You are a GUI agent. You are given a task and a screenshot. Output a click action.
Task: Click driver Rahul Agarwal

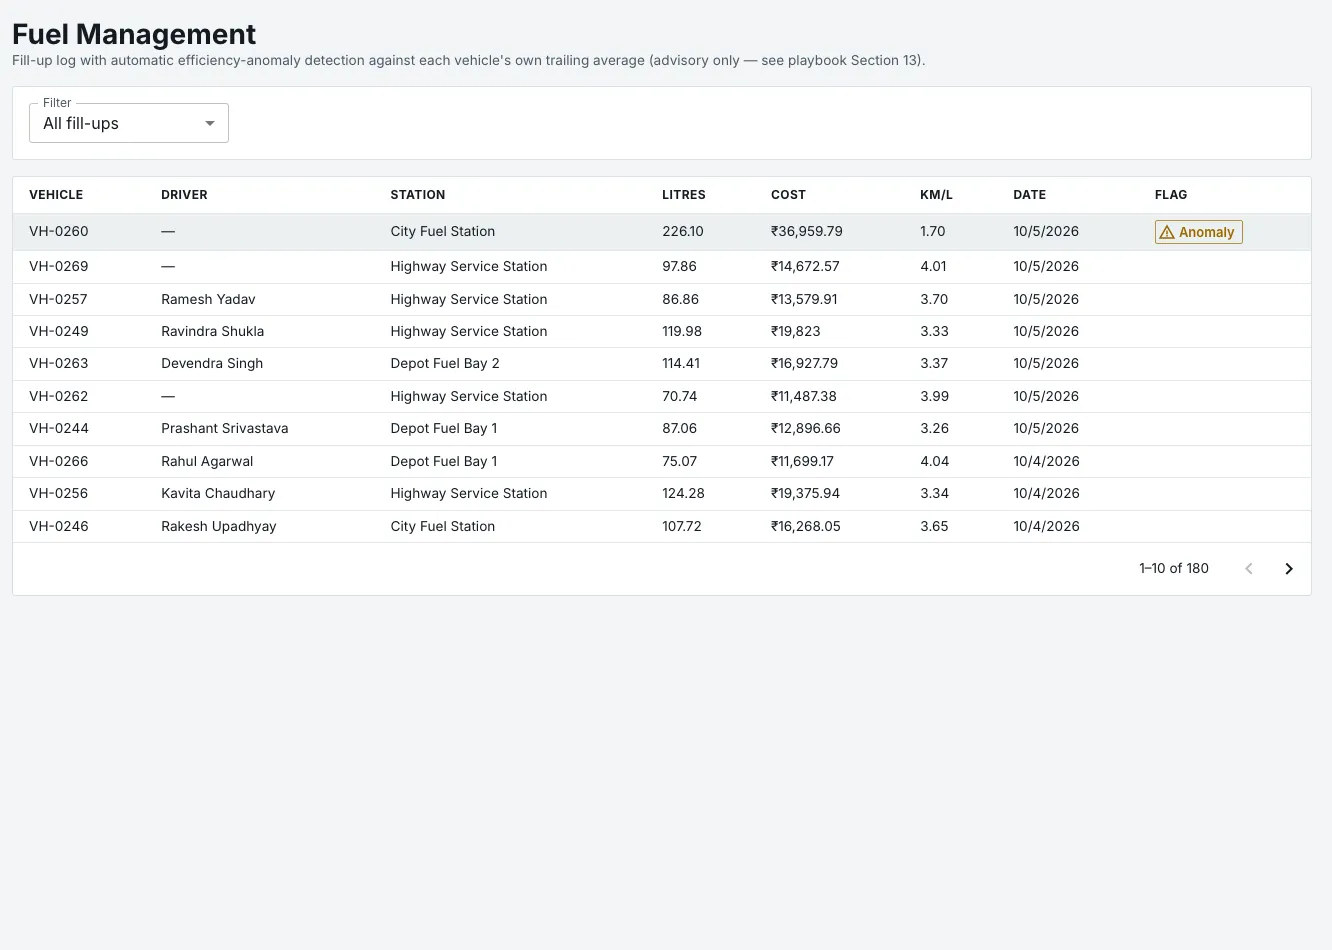[207, 461]
